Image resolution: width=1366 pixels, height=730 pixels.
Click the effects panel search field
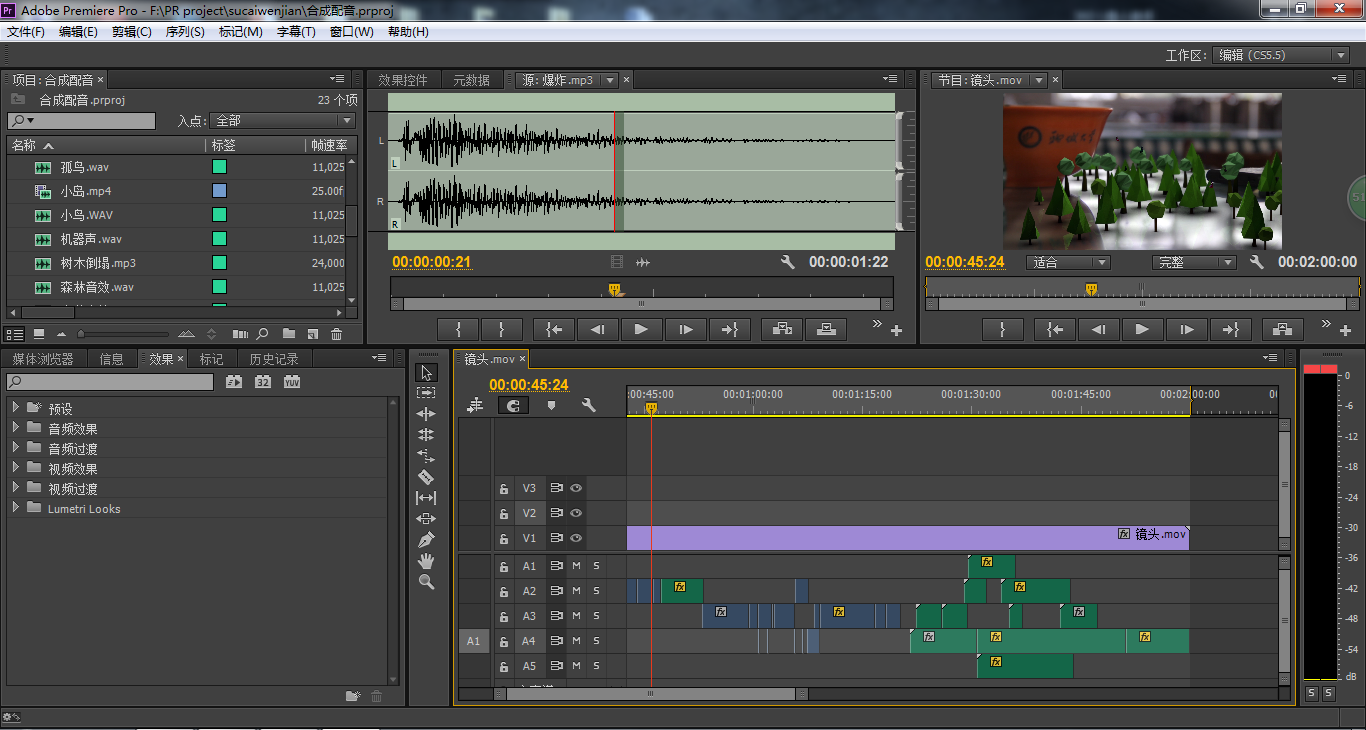110,382
